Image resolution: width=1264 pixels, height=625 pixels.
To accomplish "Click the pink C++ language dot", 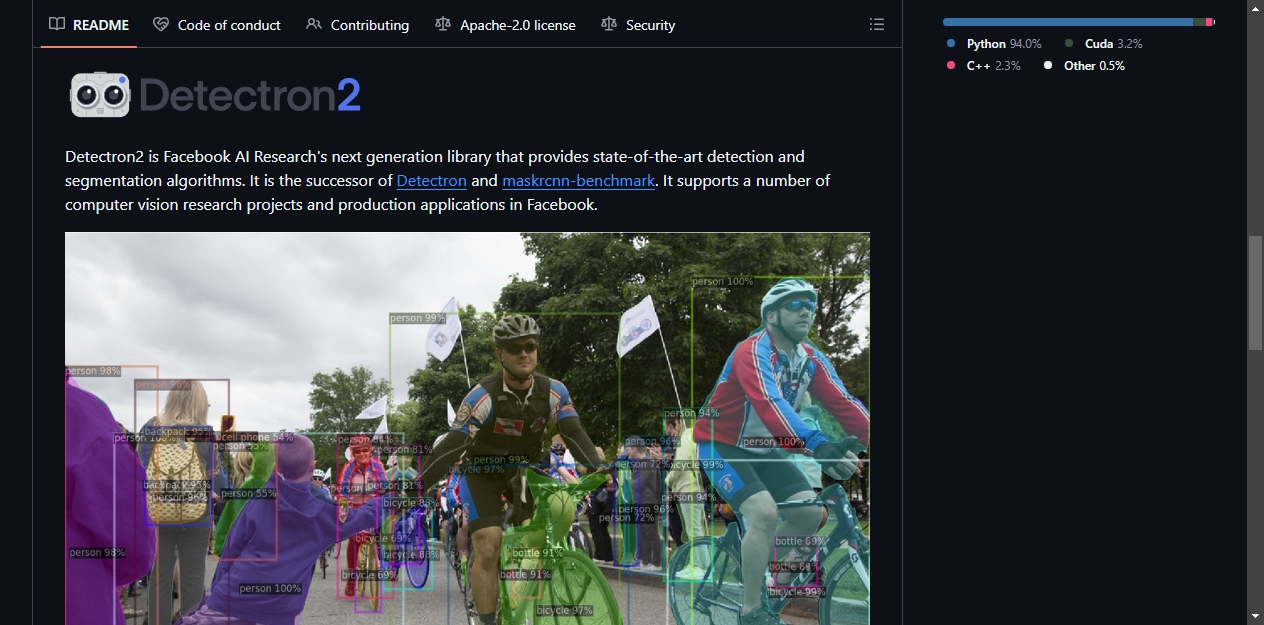I will (951, 66).
